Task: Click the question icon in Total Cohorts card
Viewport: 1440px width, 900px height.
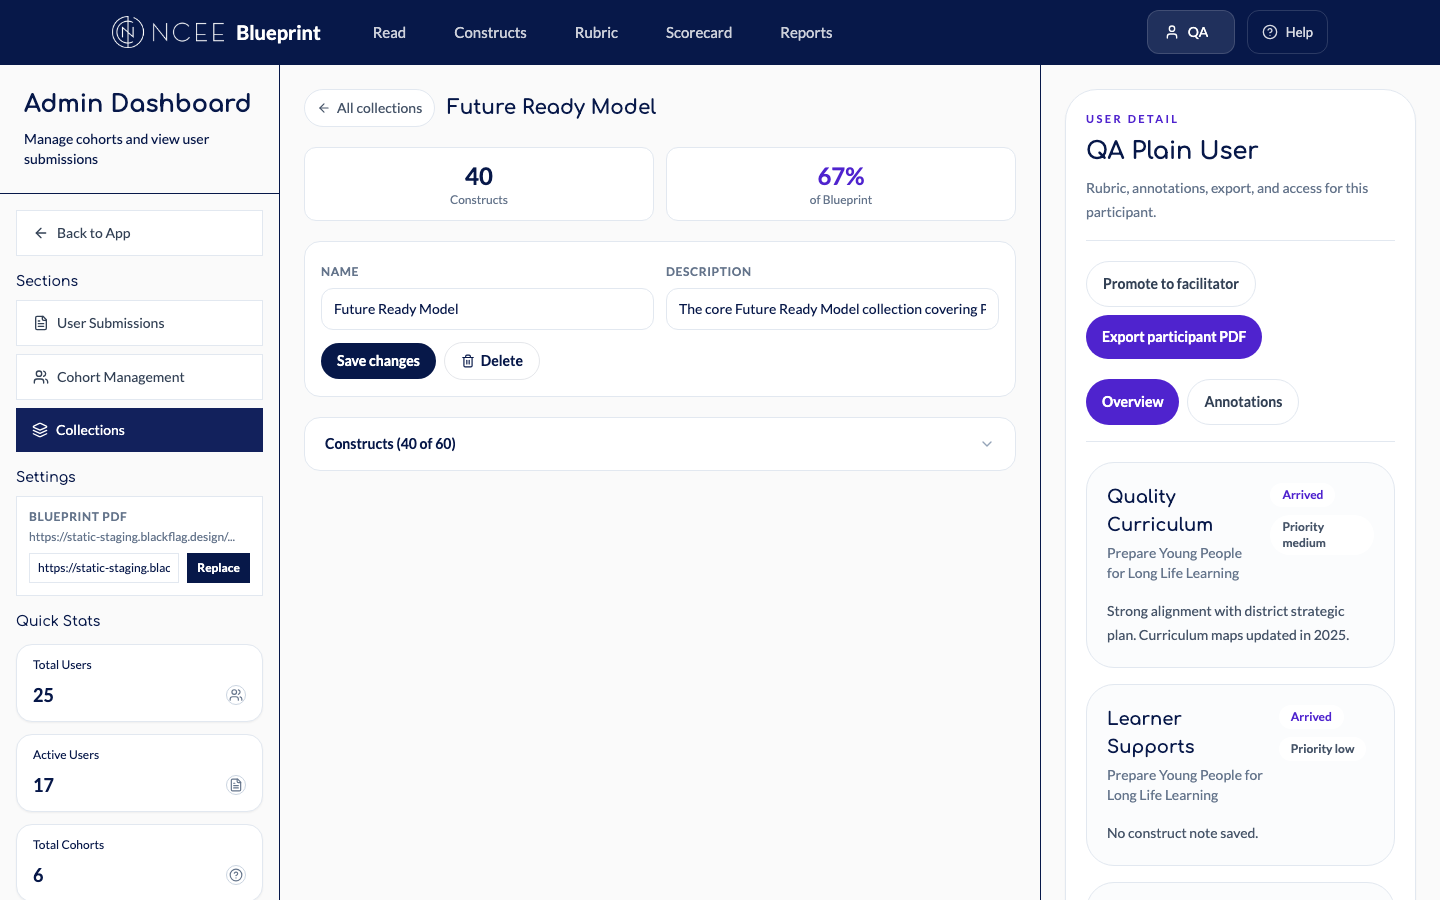Action: click(236, 875)
